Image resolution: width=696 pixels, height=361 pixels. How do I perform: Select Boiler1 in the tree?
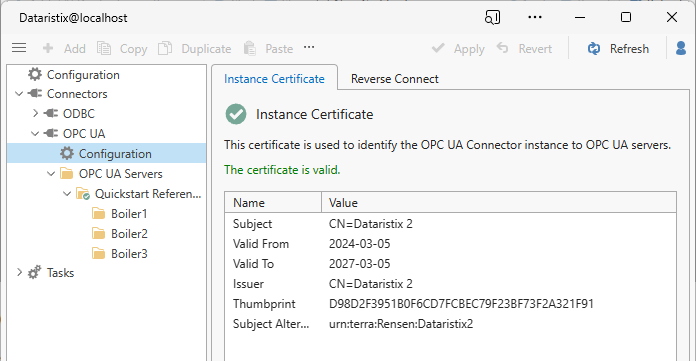coord(129,214)
